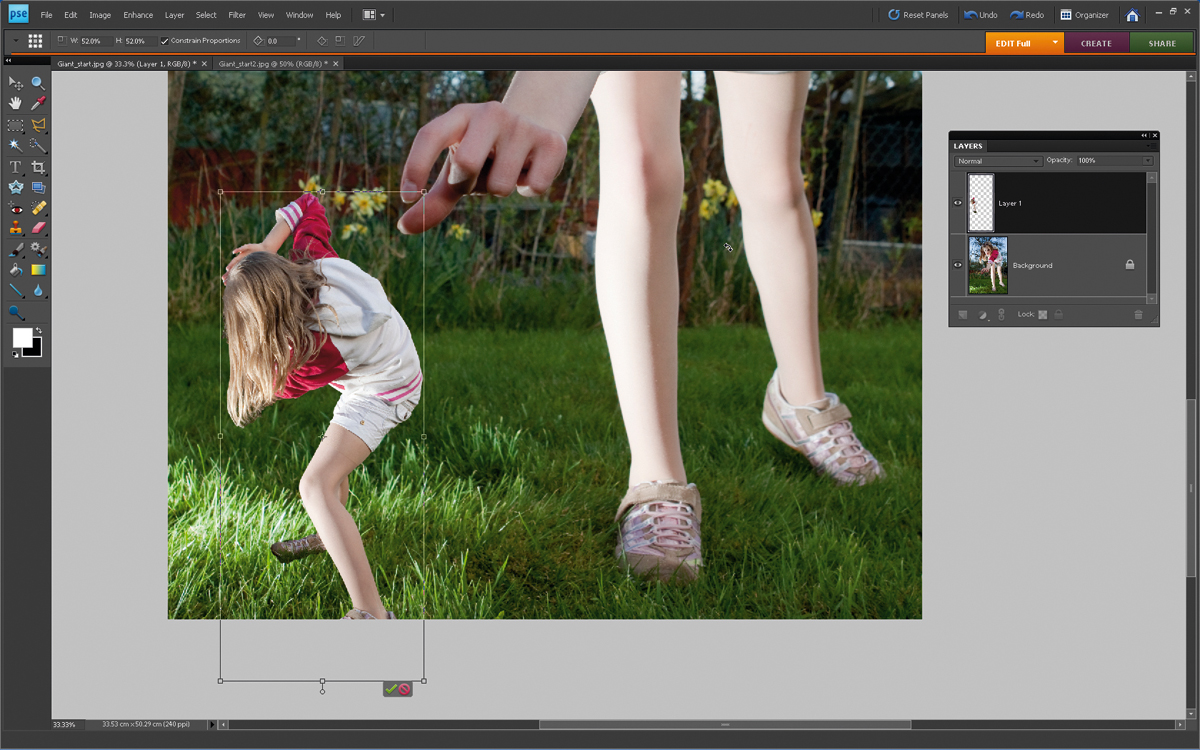The image size is (1200, 750).
Task: Select the Clone Stamp tool
Action: point(16,228)
